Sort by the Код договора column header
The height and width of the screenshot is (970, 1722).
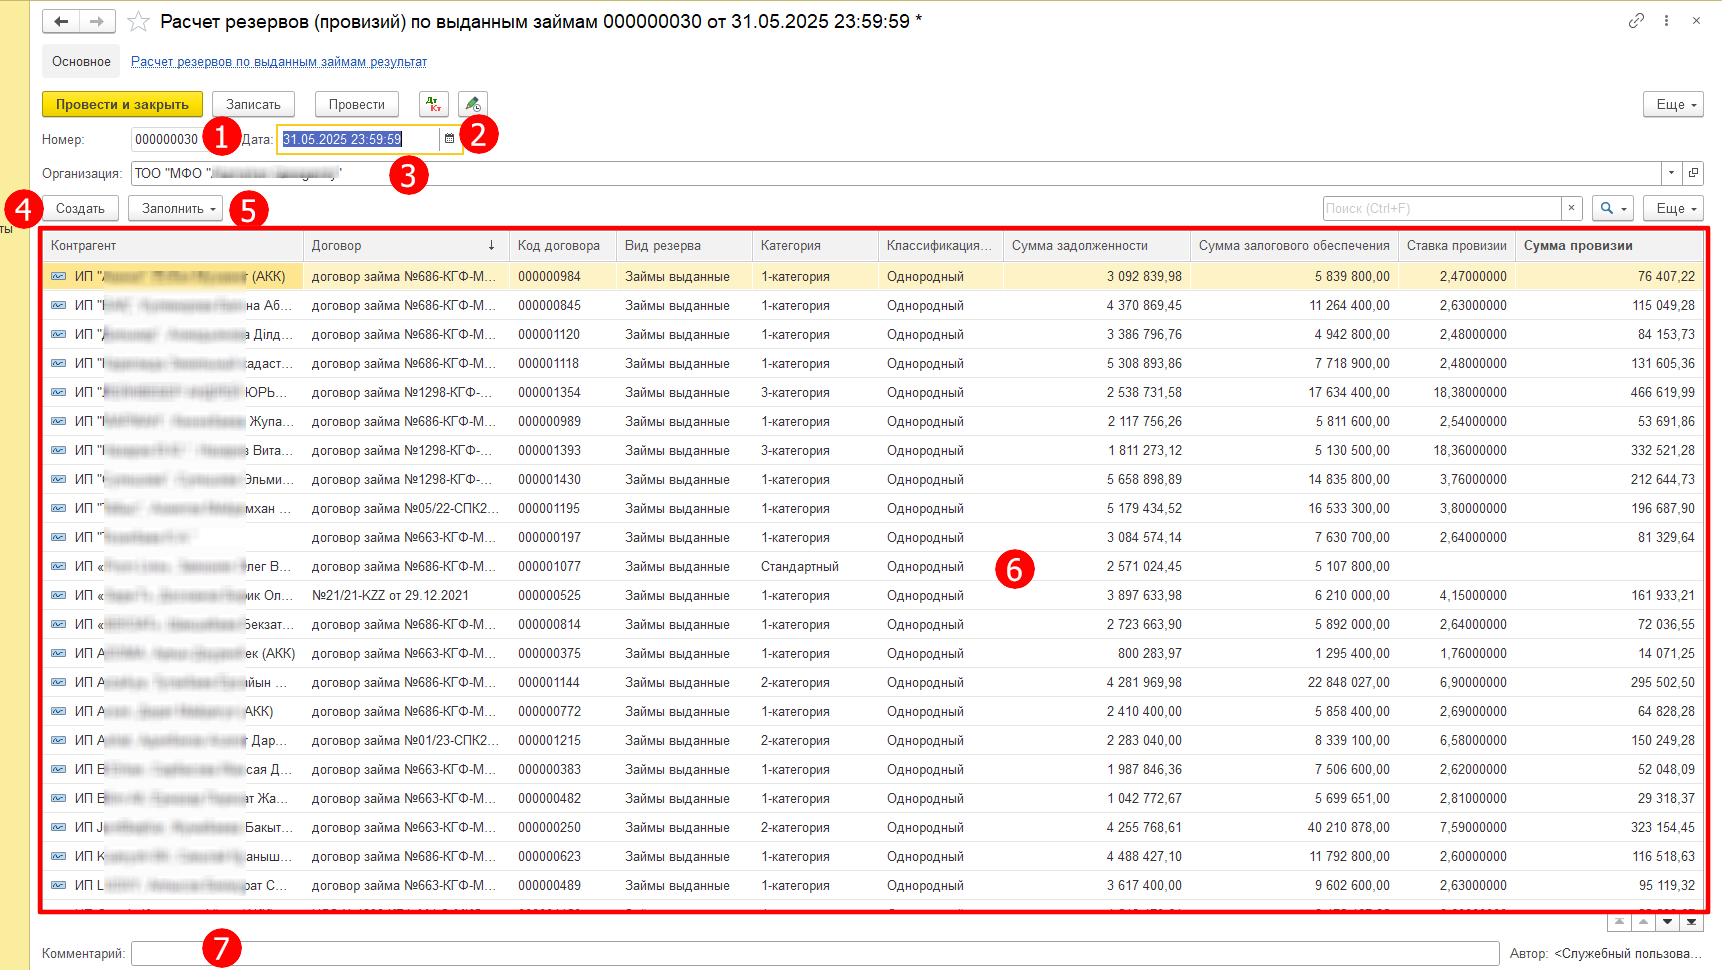click(x=562, y=245)
